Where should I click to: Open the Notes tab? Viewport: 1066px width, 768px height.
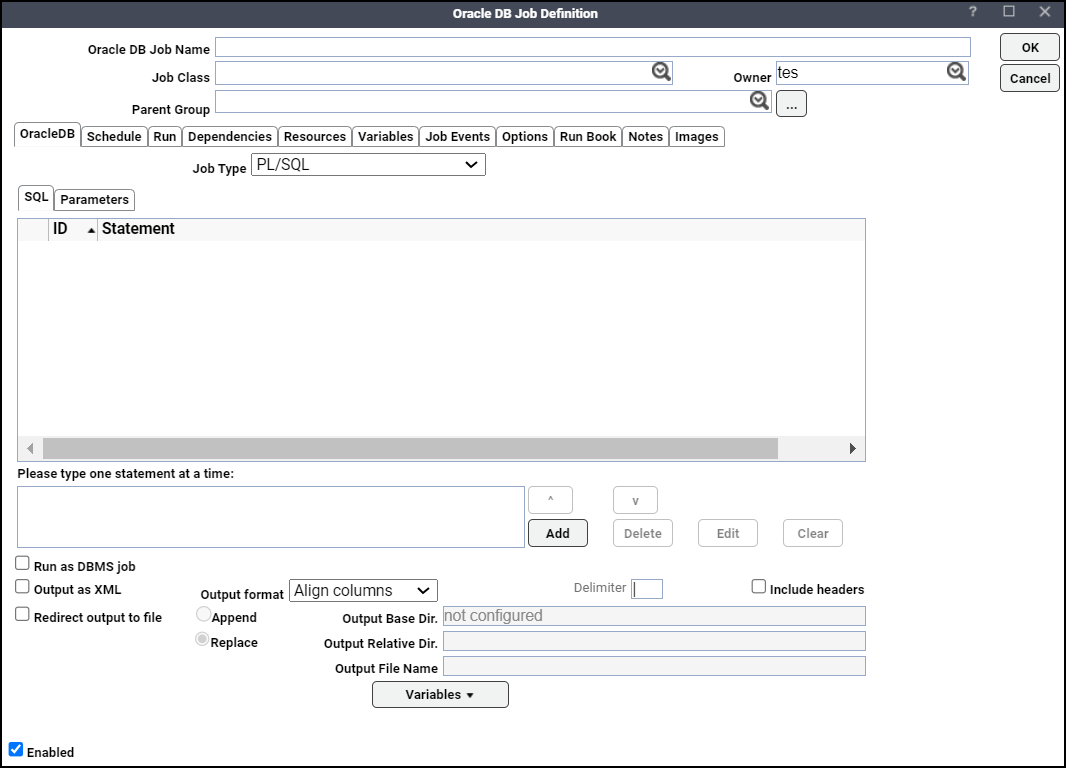pos(645,137)
